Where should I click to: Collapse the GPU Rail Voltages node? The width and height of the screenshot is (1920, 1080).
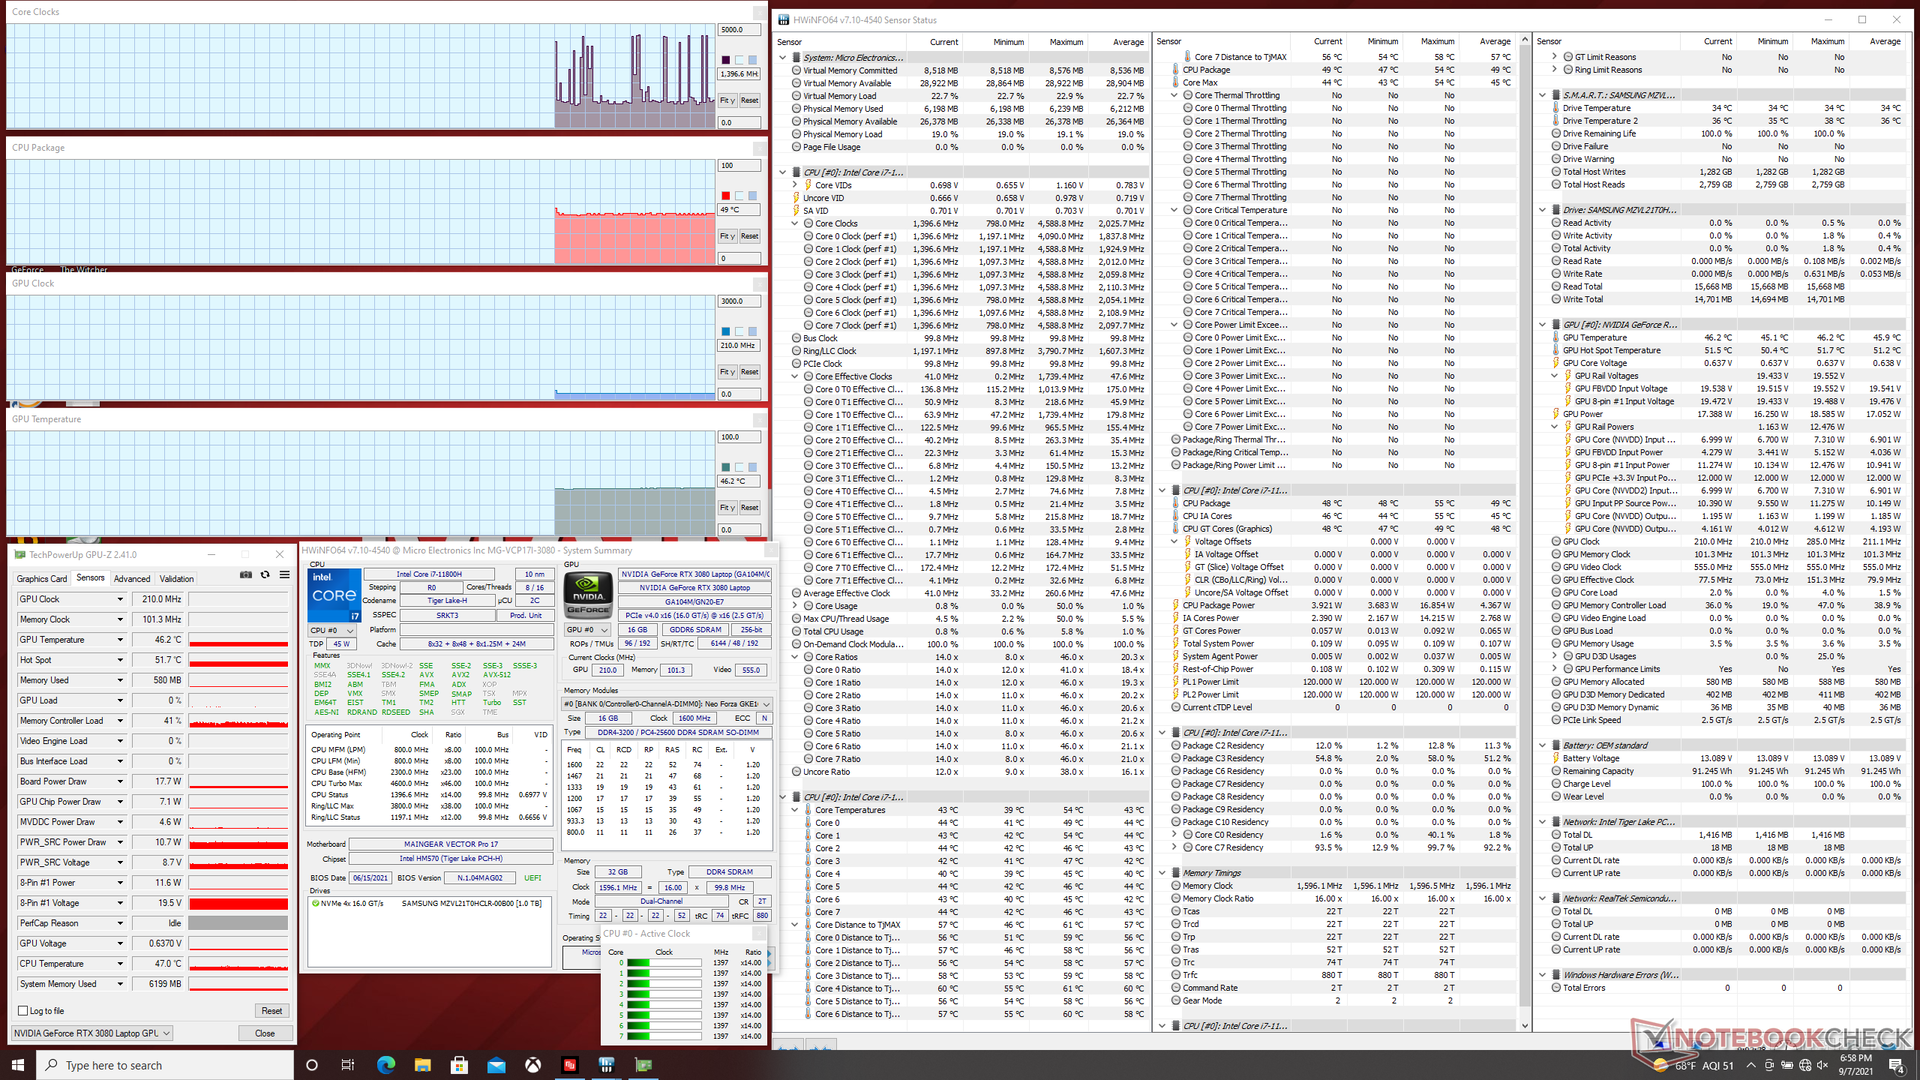click(x=1555, y=376)
